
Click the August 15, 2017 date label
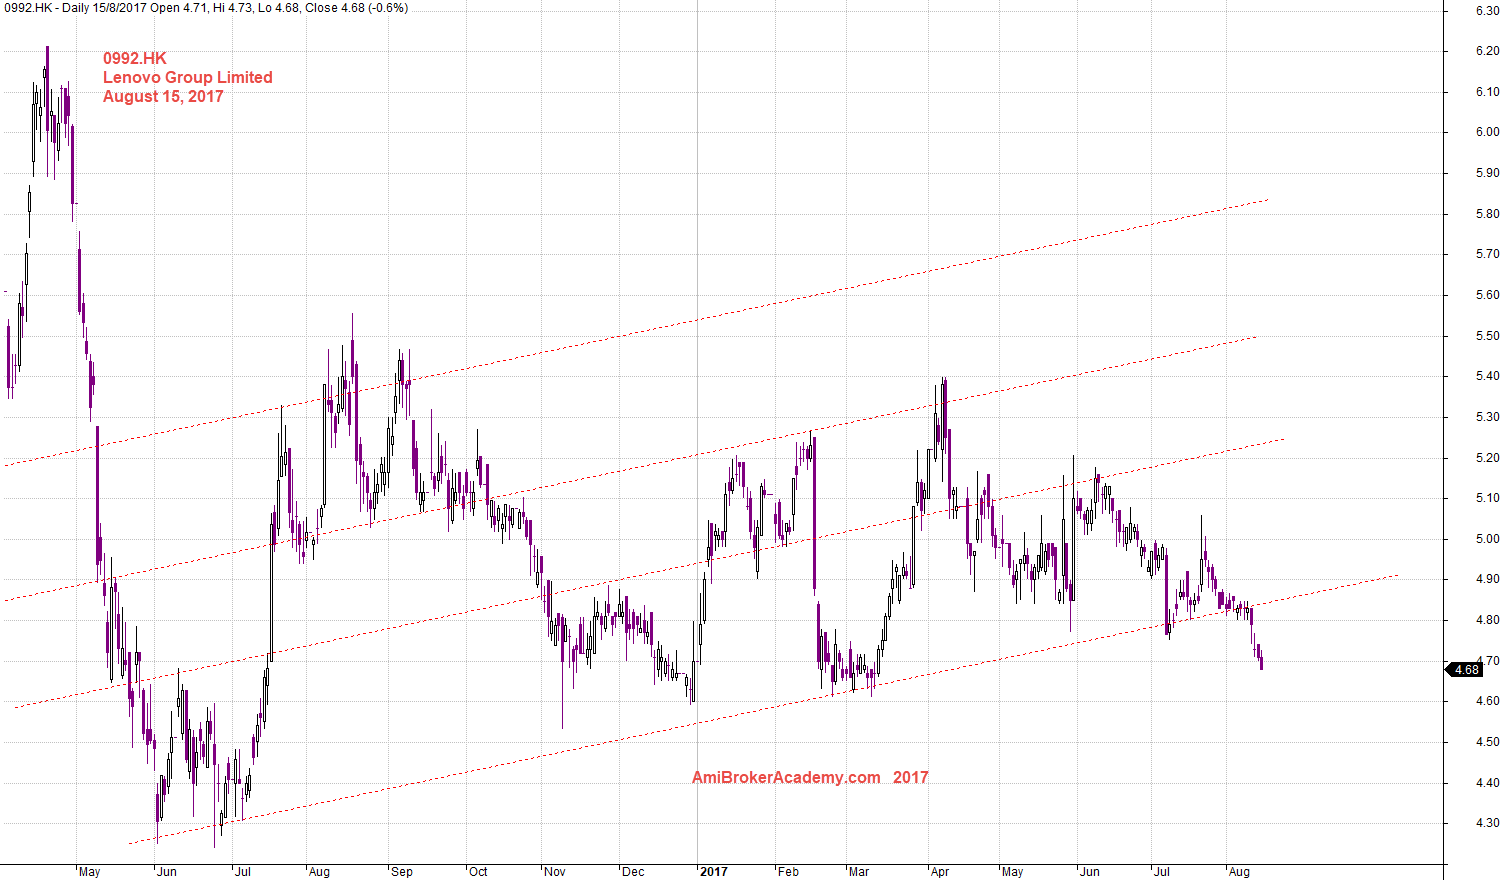[163, 97]
